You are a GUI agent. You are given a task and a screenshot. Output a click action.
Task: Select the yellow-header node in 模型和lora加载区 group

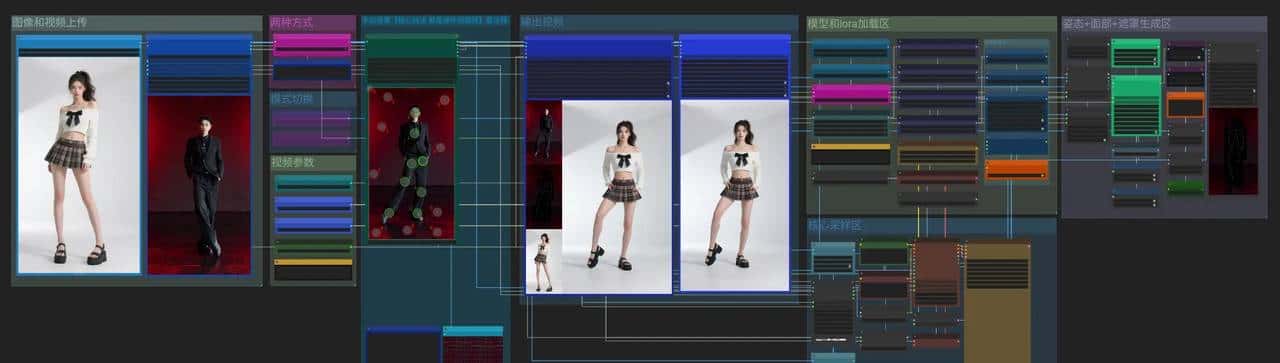[x=851, y=154]
